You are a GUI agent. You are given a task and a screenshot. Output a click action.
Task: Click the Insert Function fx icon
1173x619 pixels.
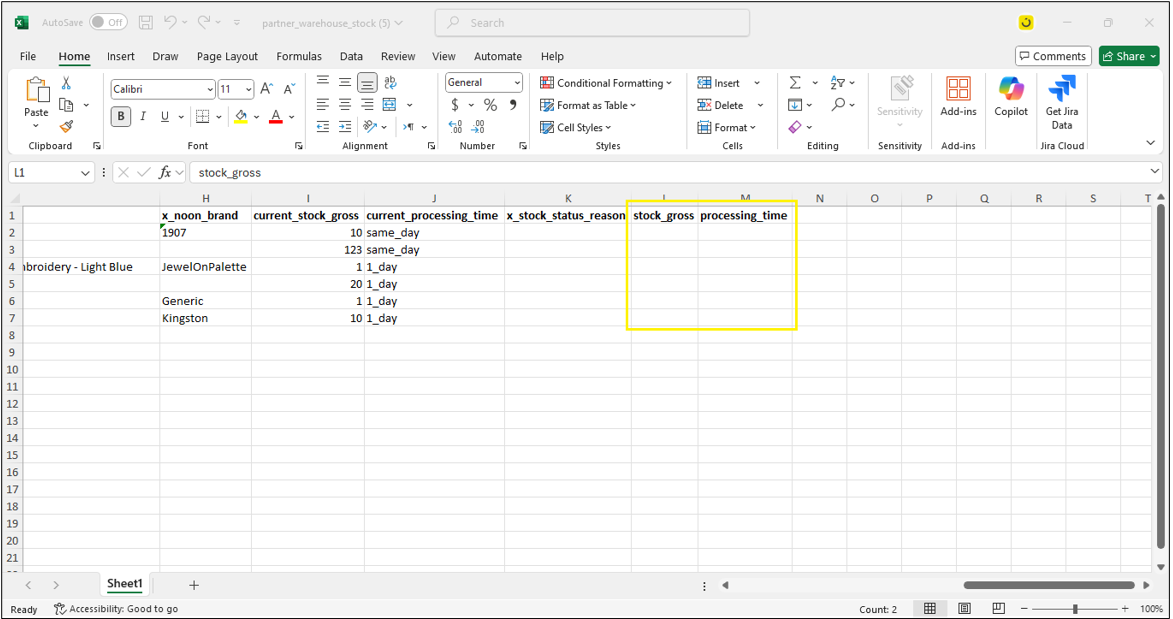(165, 173)
